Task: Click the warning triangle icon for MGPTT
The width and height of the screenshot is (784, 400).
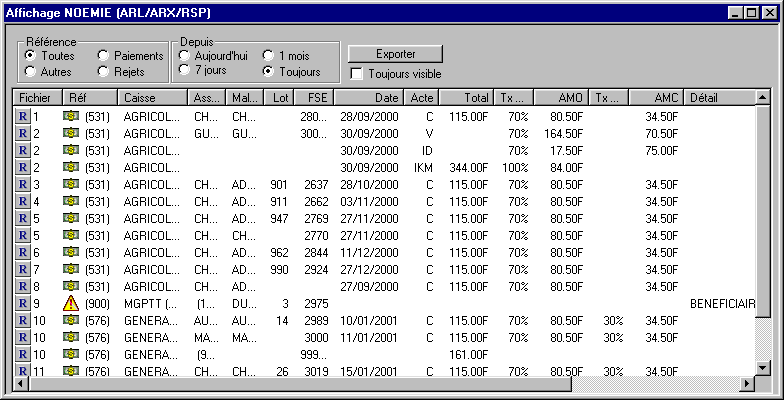Action: point(71,303)
